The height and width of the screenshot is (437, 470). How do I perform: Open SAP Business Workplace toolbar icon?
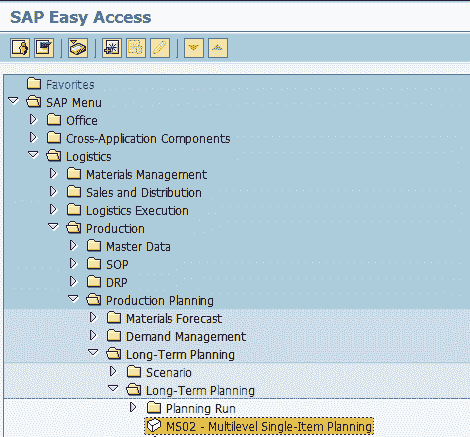point(78,48)
